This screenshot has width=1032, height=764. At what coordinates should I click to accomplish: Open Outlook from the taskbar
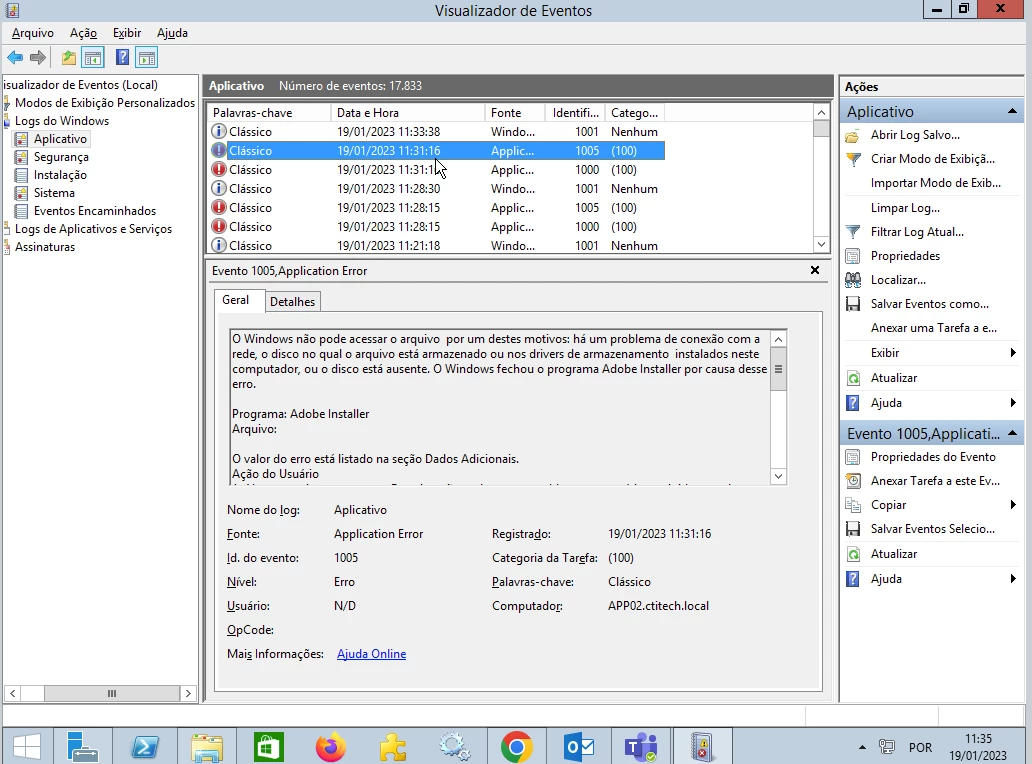pos(579,747)
